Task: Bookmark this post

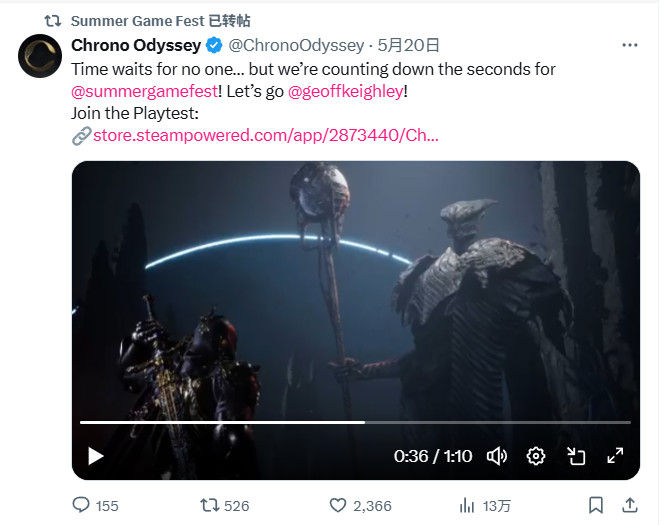Action: (596, 505)
